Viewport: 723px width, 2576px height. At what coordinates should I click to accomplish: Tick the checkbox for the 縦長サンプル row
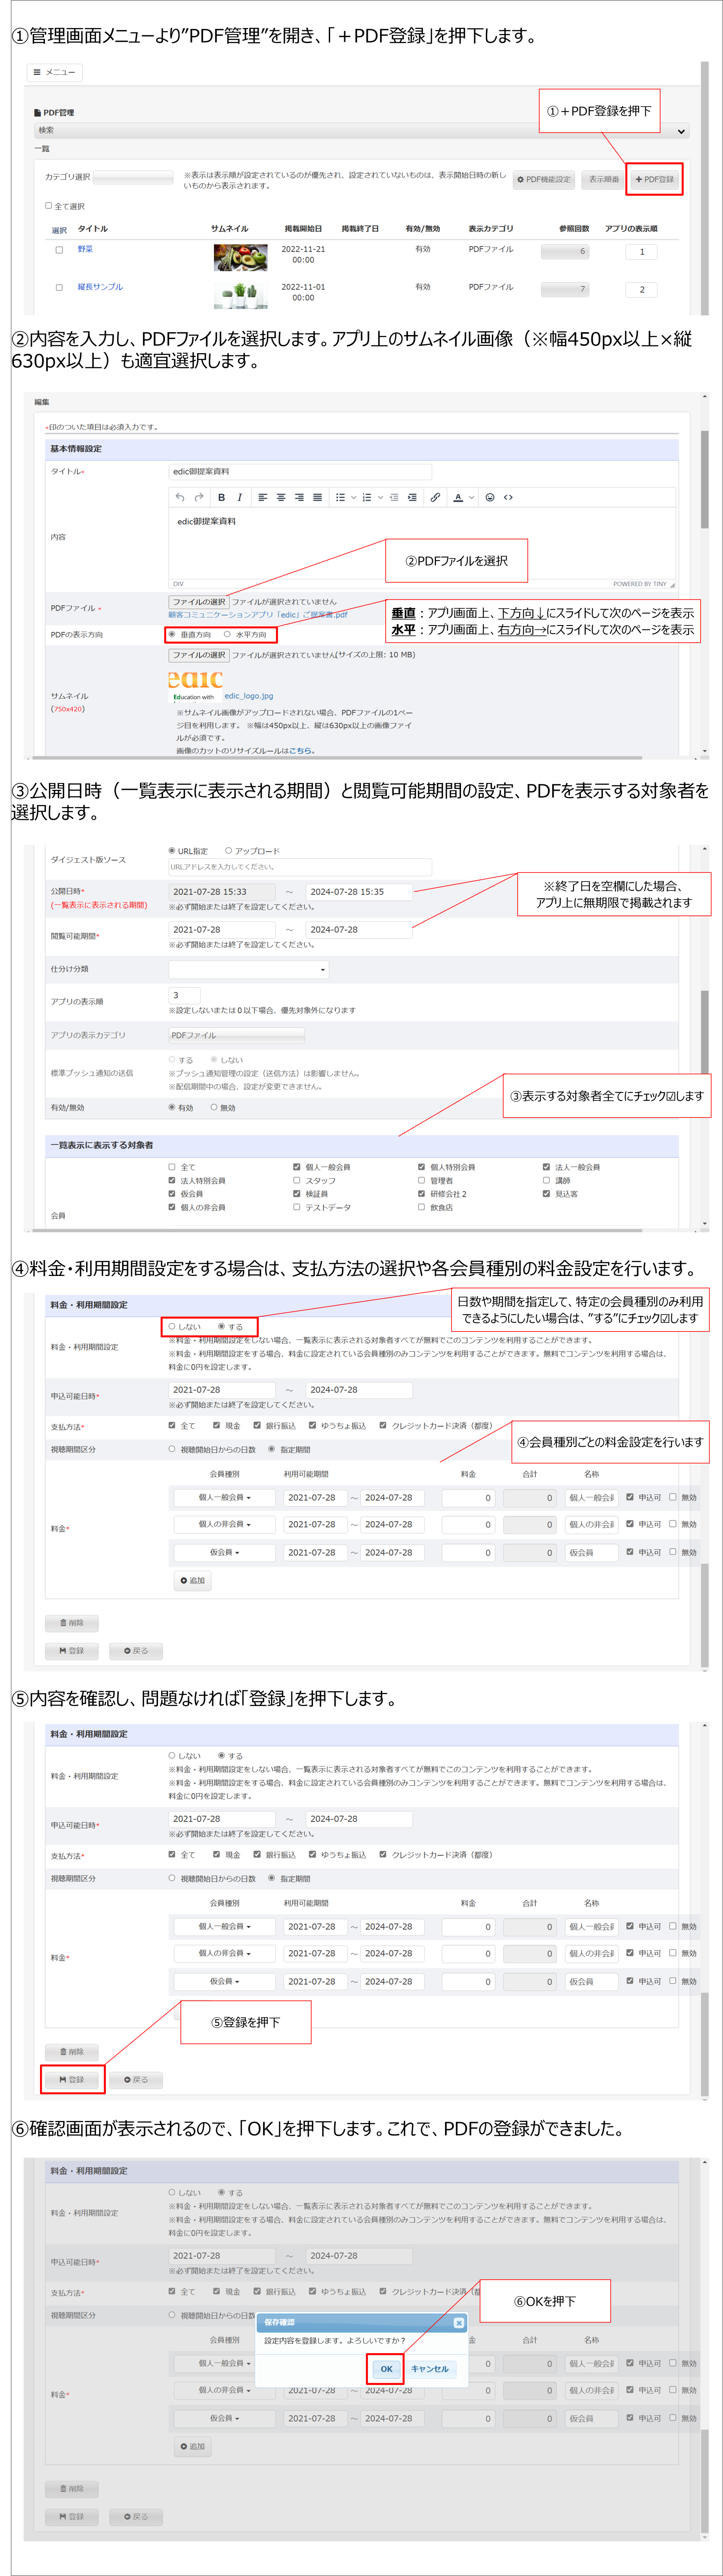click(x=59, y=288)
